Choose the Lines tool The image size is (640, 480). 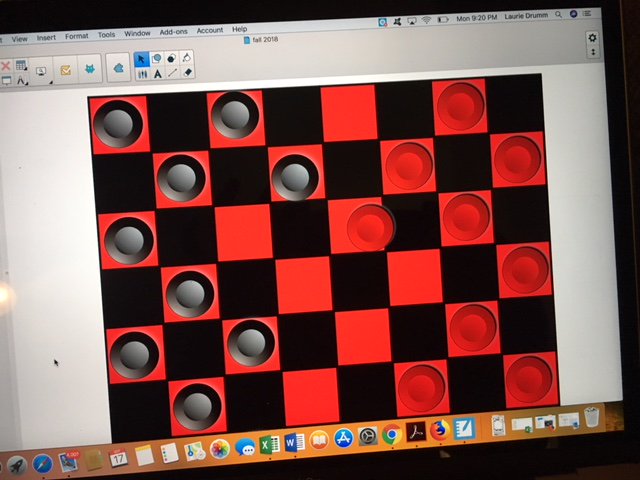[173, 73]
